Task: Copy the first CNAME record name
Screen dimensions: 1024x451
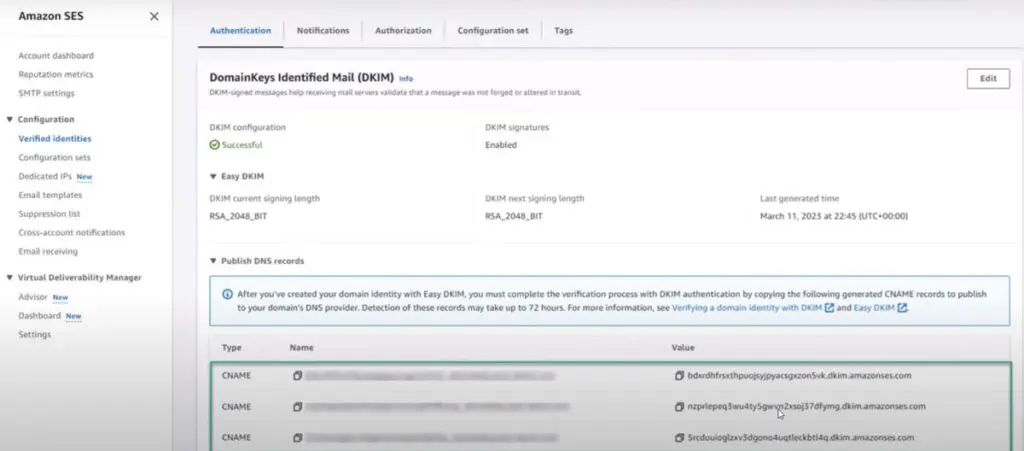Action: [x=297, y=376]
